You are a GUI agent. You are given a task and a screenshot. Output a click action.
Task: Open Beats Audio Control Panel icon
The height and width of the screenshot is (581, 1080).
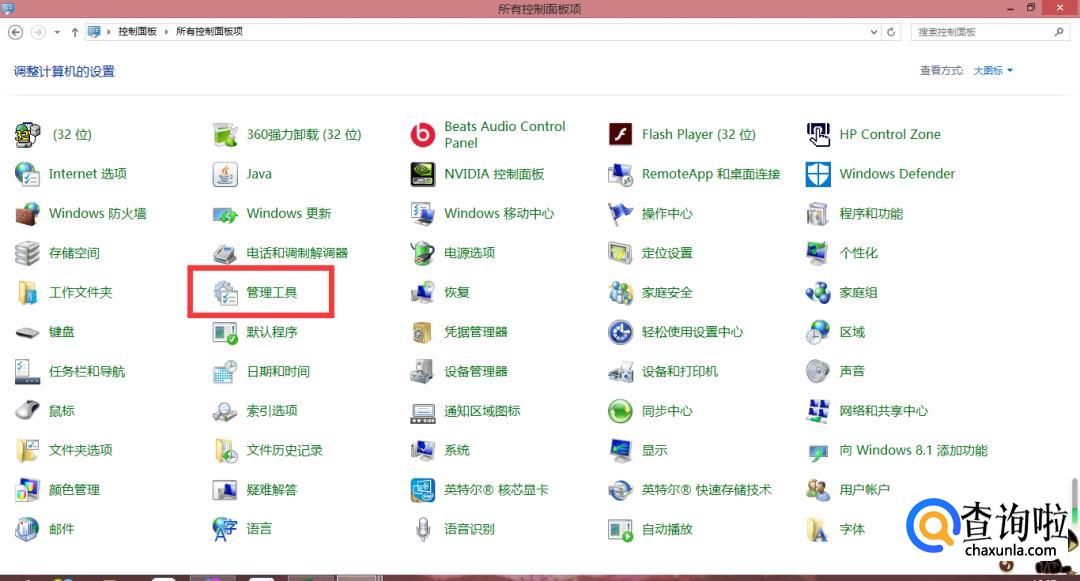pyautogui.click(x=422, y=134)
